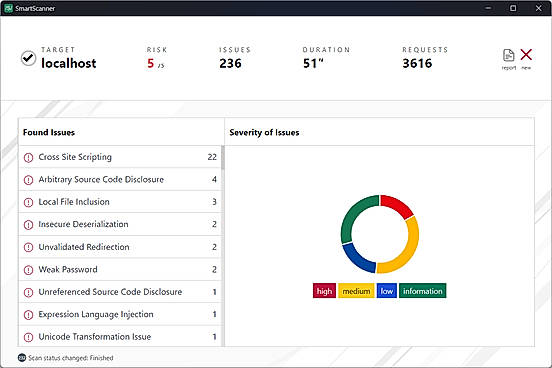Click the target verified checkmark icon
Image resolution: width=552 pixels, height=368 pixels.
tap(28, 58)
